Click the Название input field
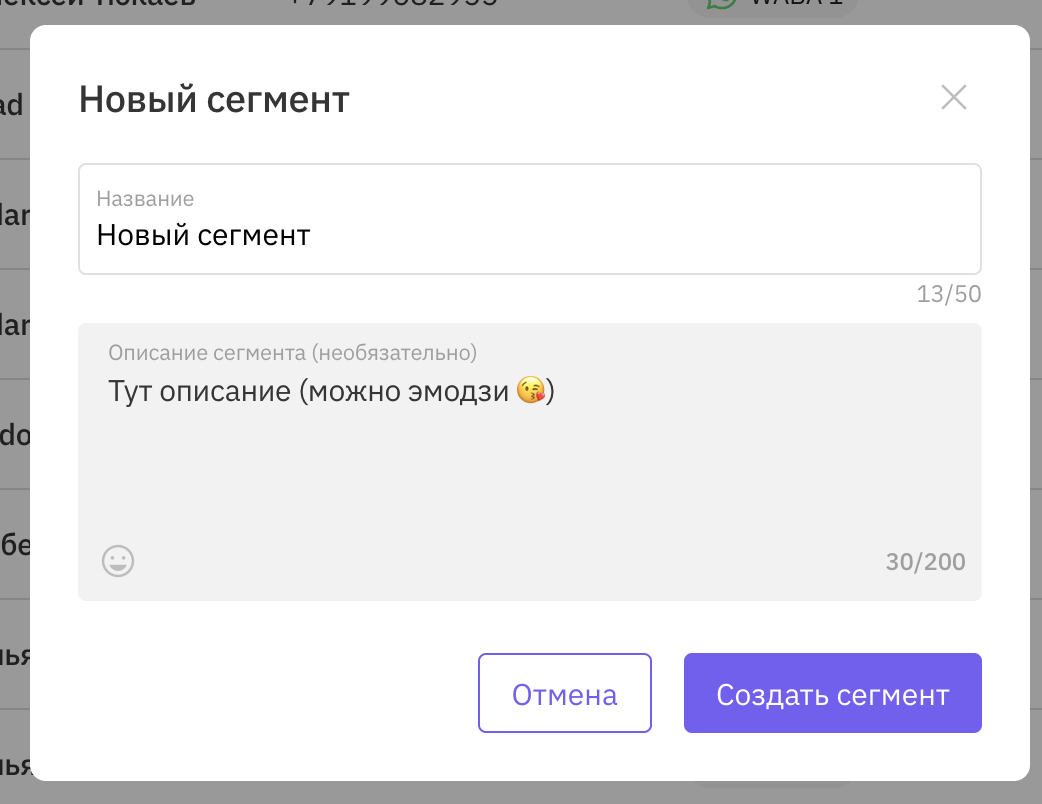 point(530,219)
